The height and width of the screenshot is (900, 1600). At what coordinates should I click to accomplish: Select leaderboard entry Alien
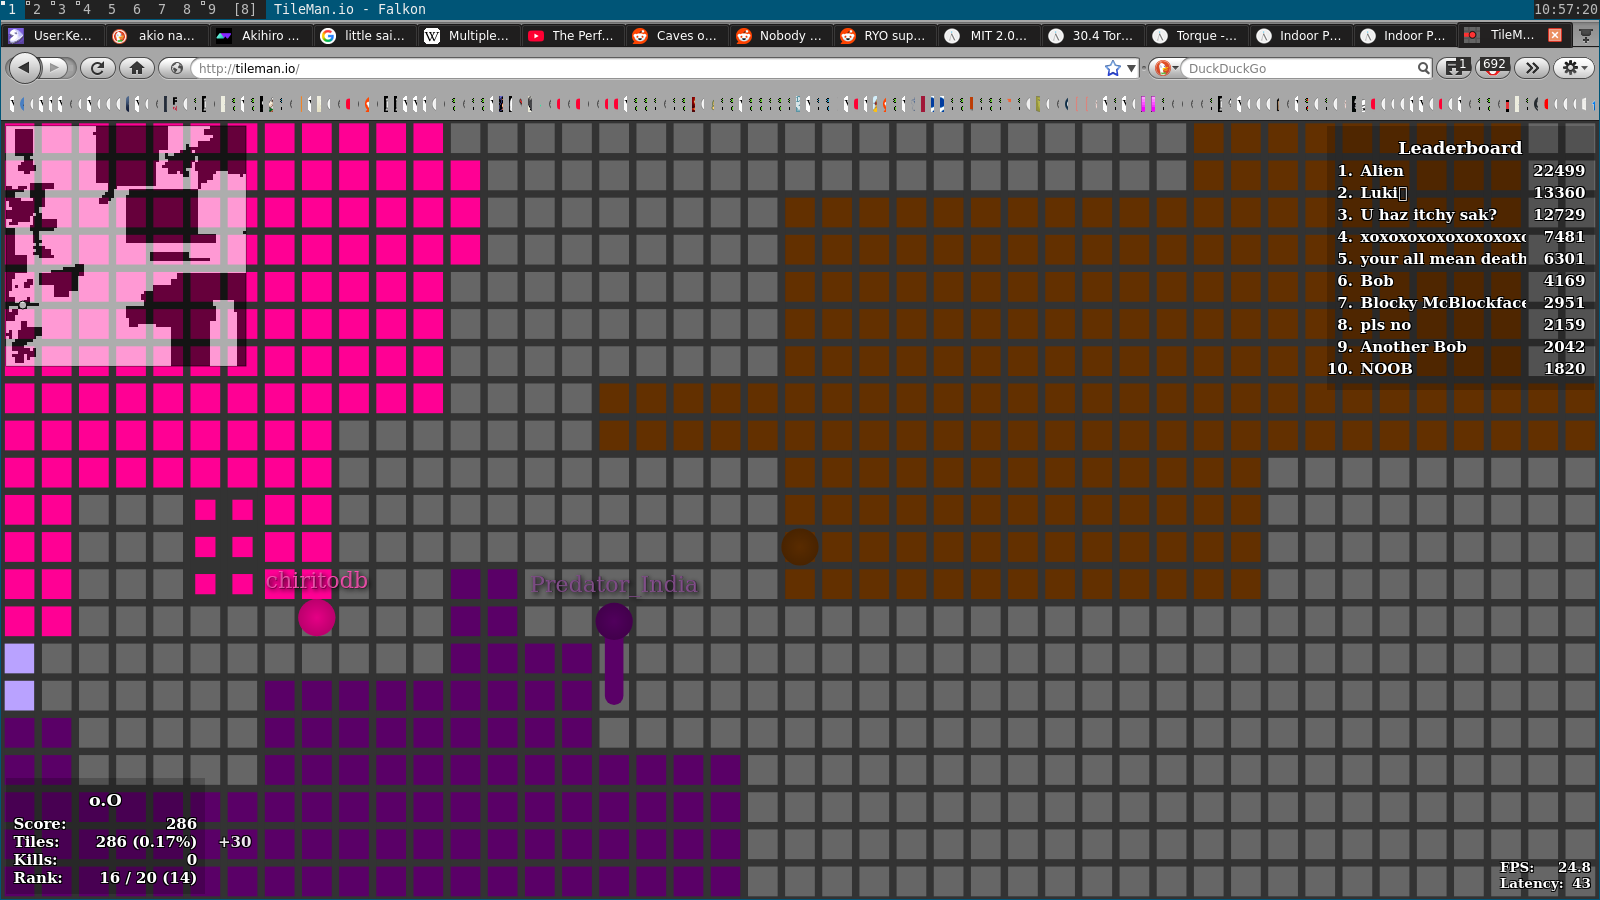point(1382,171)
